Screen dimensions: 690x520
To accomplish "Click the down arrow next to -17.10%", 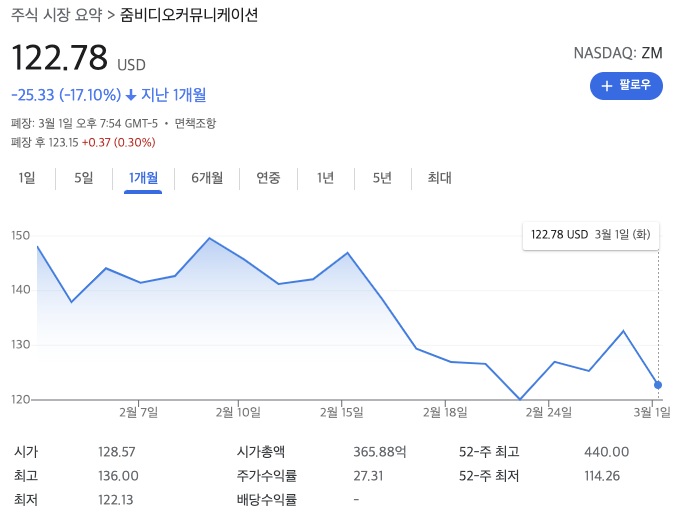I will point(131,95).
